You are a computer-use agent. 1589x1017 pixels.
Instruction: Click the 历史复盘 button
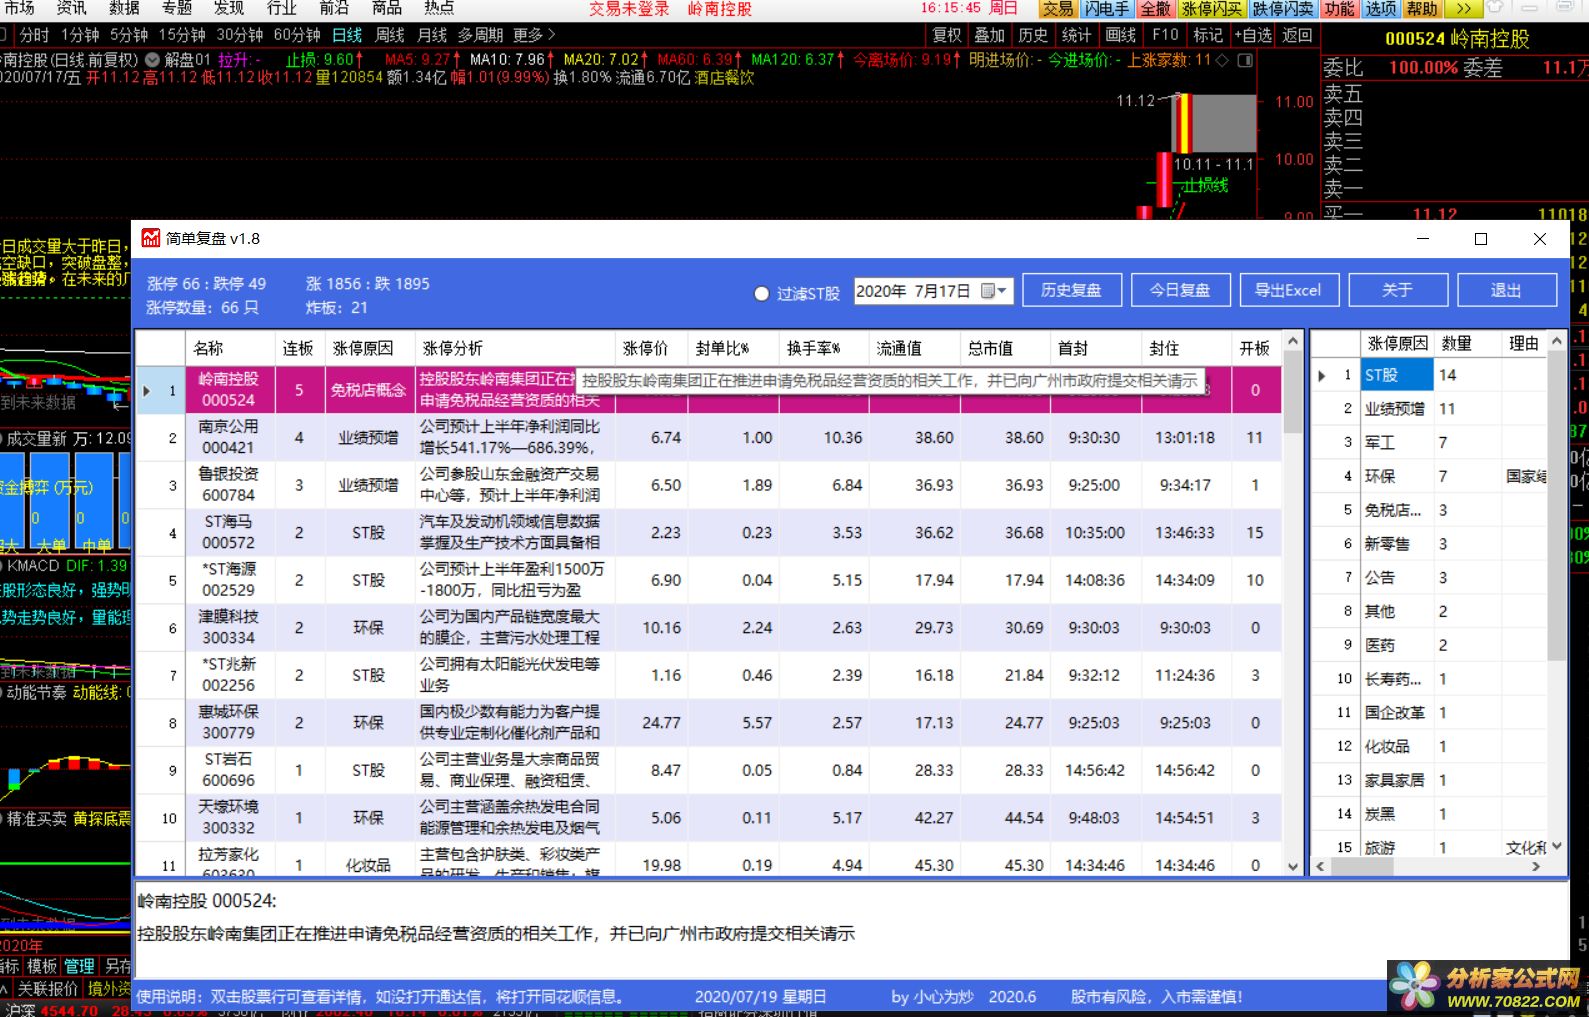click(1071, 290)
